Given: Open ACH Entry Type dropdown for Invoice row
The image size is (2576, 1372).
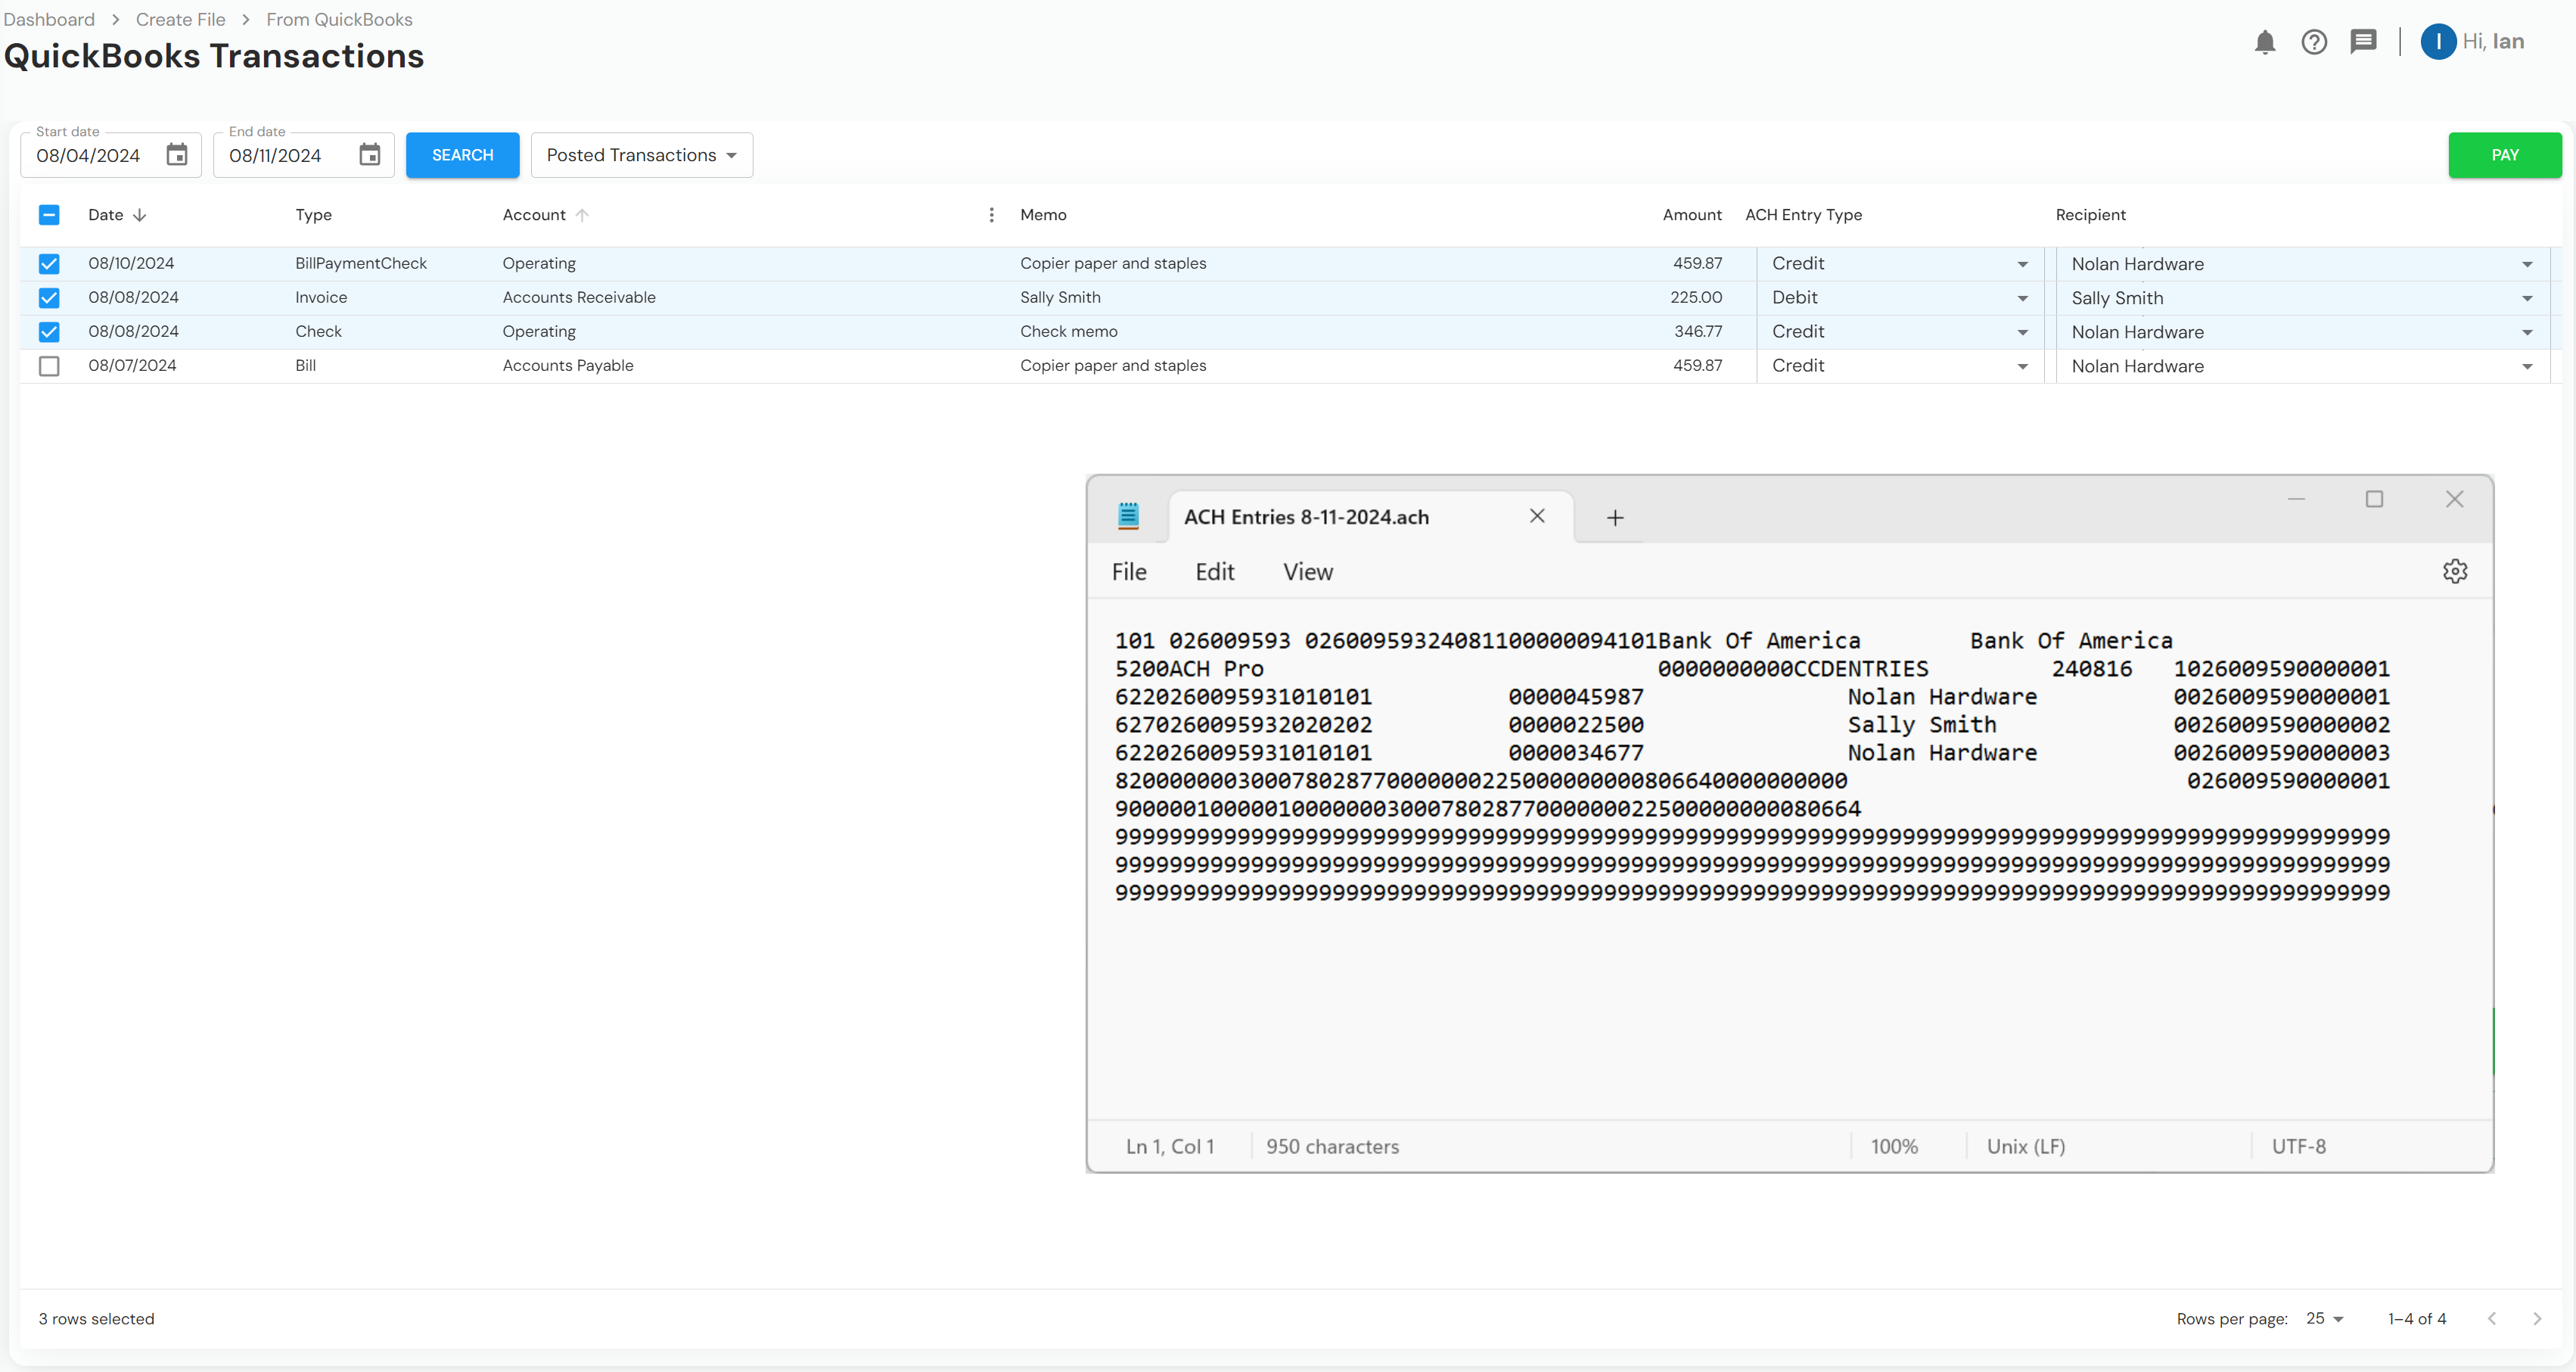Looking at the screenshot, I should pyautogui.click(x=2022, y=298).
